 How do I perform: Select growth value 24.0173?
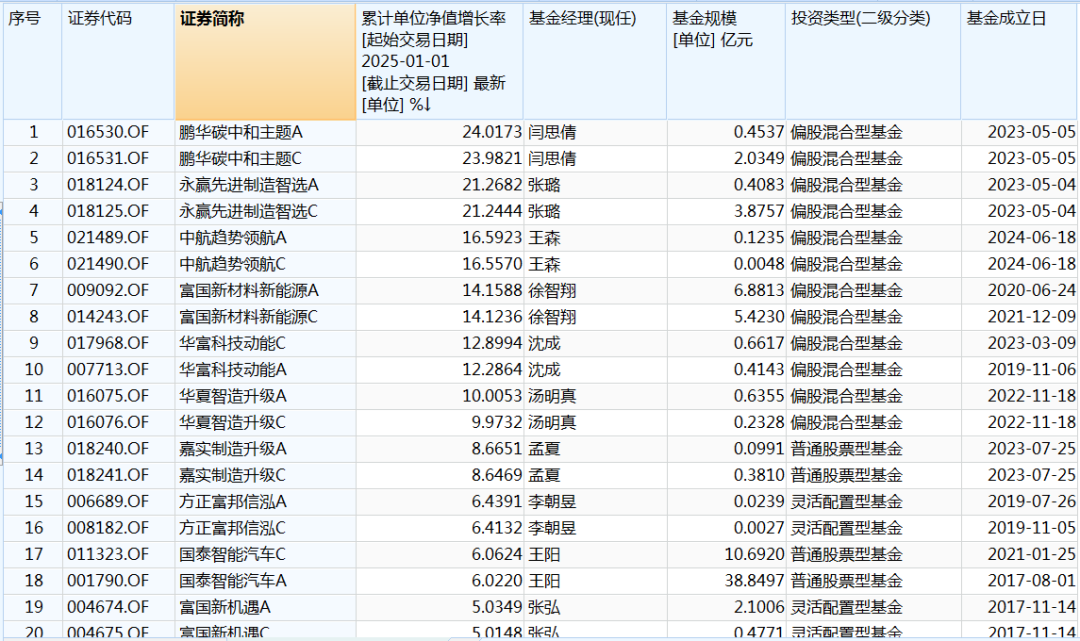pos(492,132)
